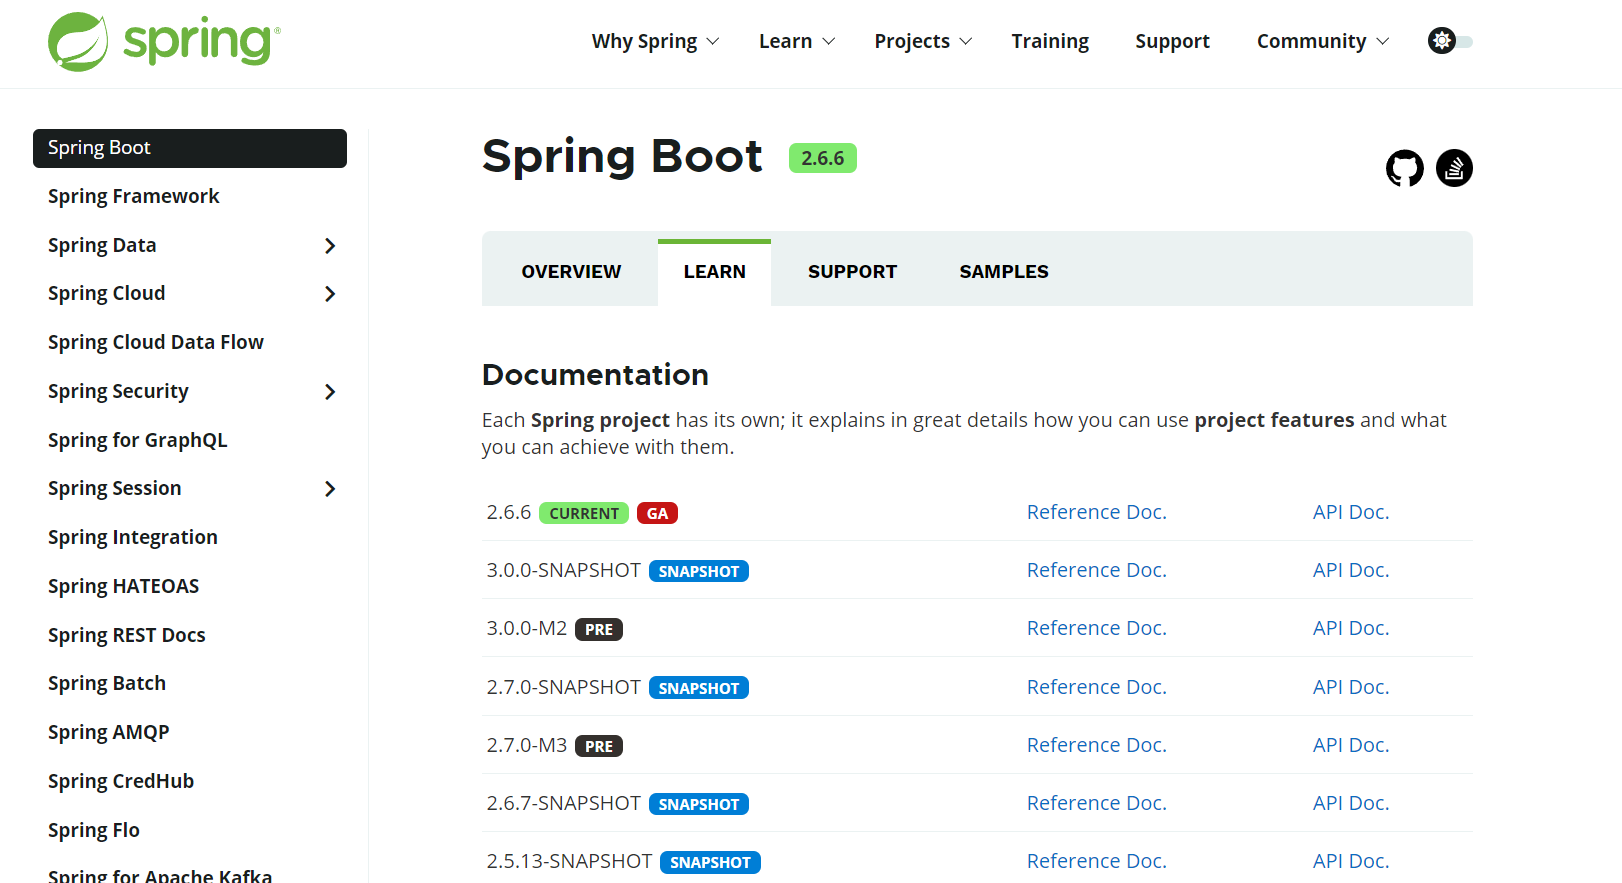The height and width of the screenshot is (883, 1622).
Task: Click version text 2.7.0-SNAPSHOT
Action: click(563, 687)
